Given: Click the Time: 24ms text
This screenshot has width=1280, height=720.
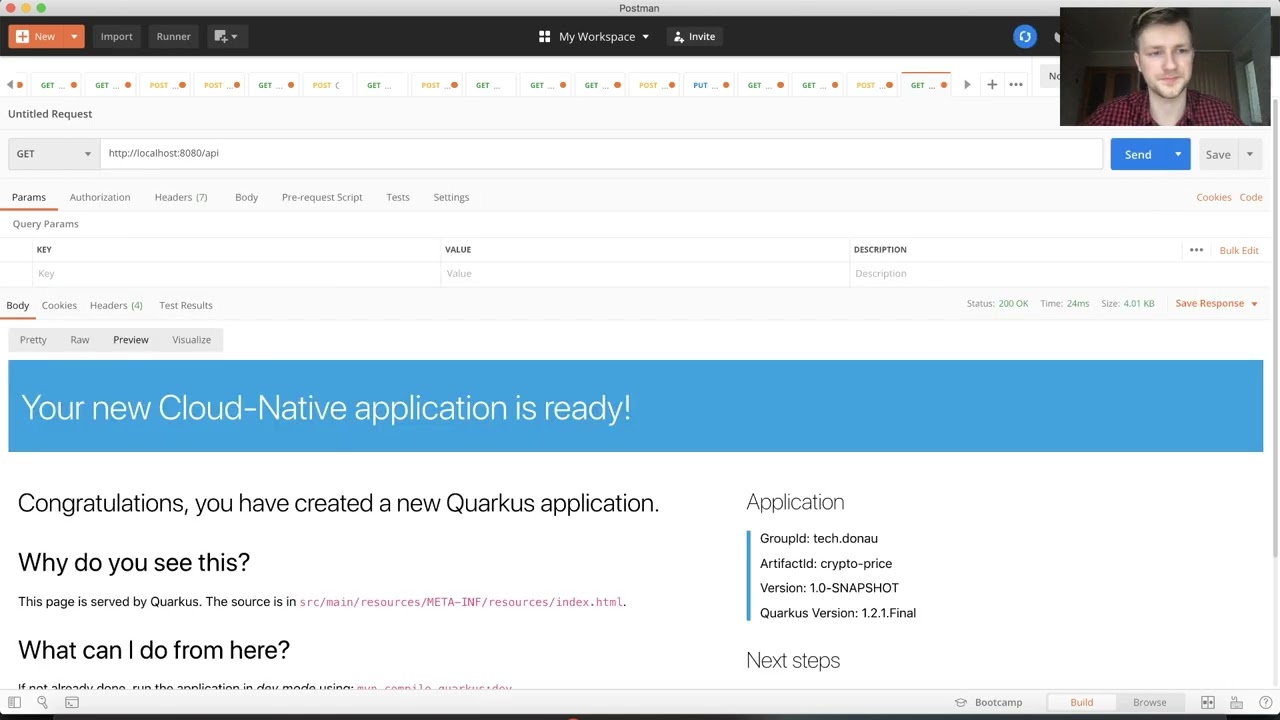Looking at the screenshot, I should pos(1064,303).
